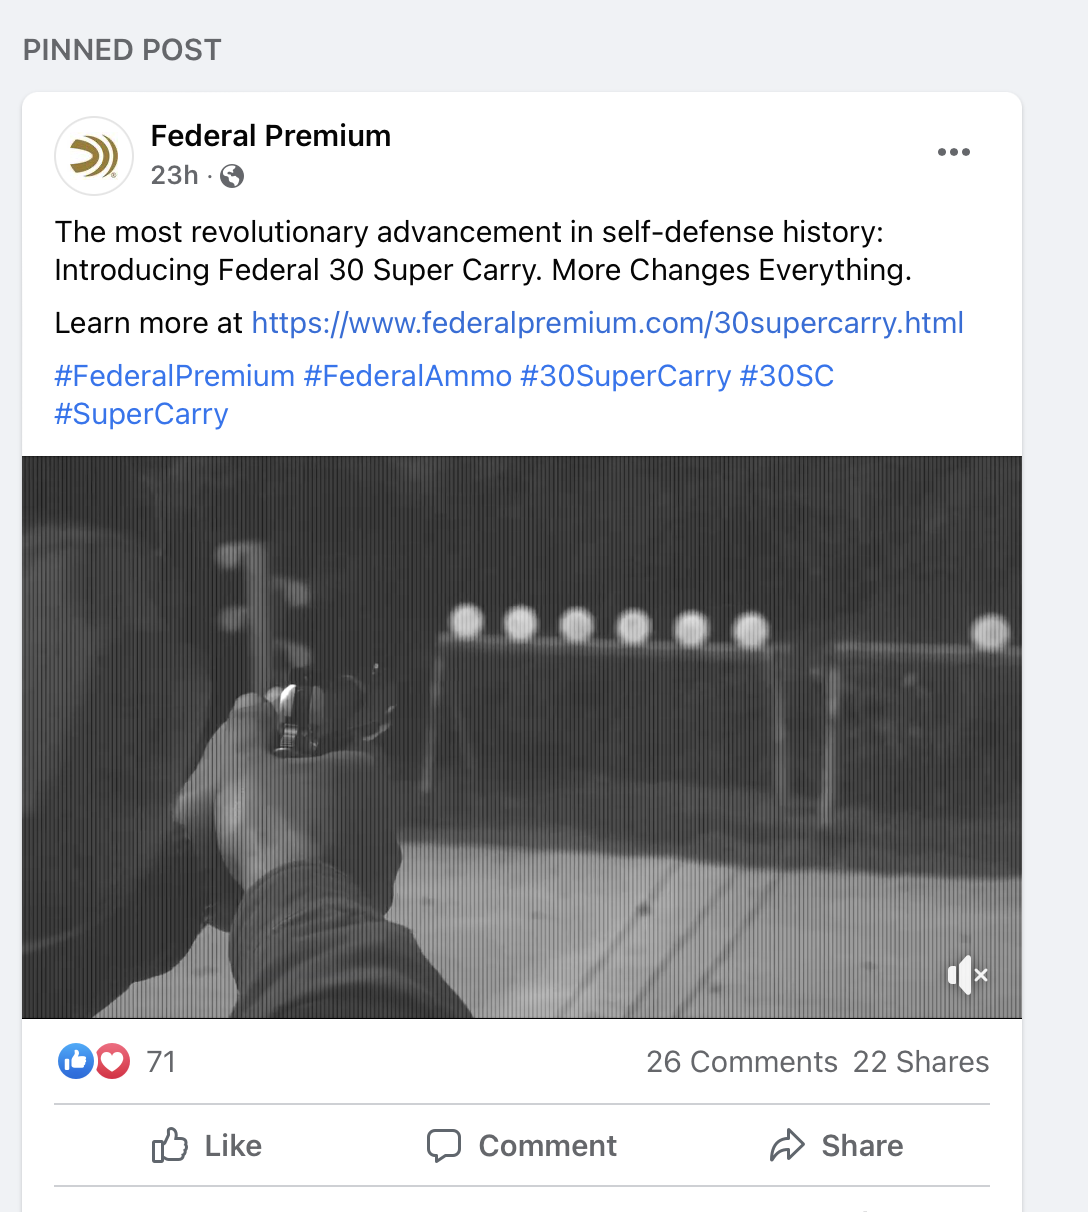Viewport: 1088px width, 1212px height.
Task: Expand the 26 Comments list
Action: pyautogui.click(x=741, y=1061)
